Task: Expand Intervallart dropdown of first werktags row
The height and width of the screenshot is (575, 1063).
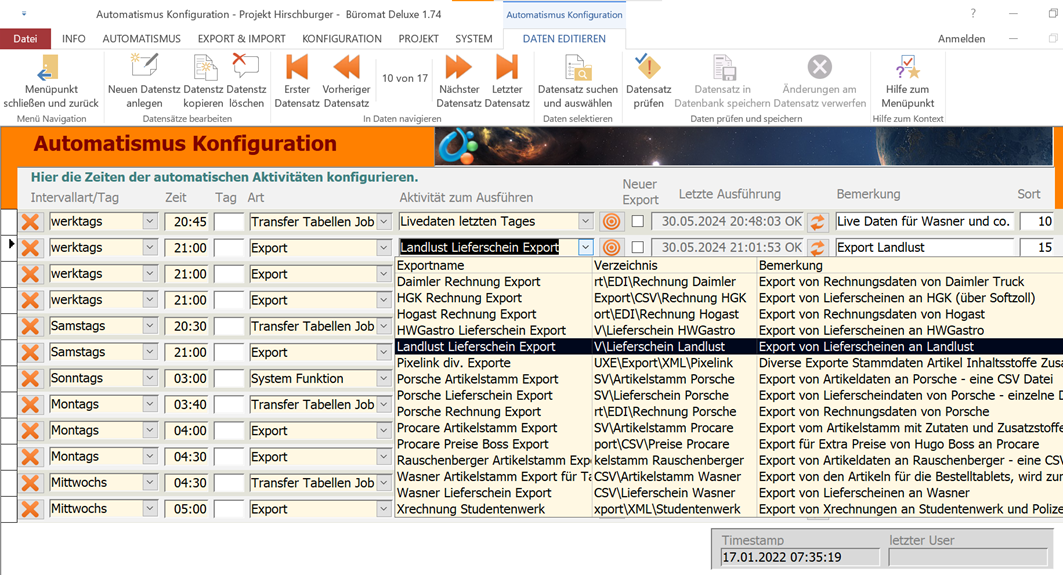Action: pos(150,222)
